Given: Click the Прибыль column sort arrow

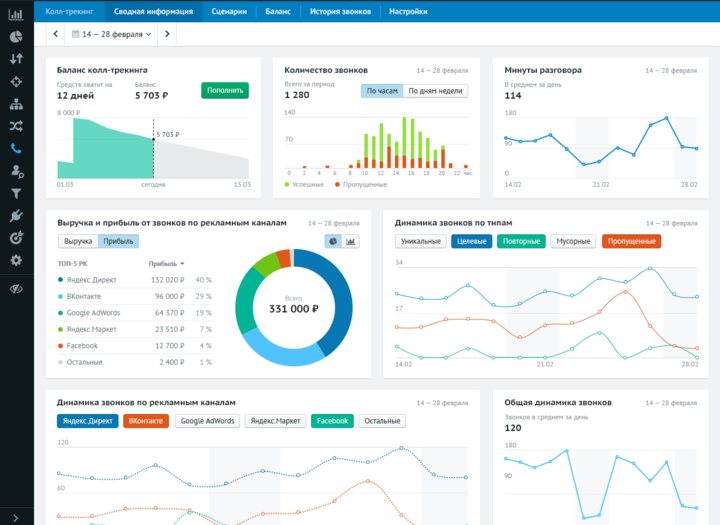Looking at the screenshot, I should pyautogui.click(x=182, y=263).
